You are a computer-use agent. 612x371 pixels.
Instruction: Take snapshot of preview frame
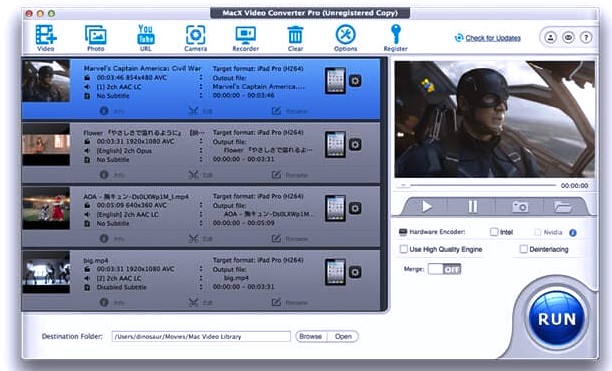[x=520, y=206]
